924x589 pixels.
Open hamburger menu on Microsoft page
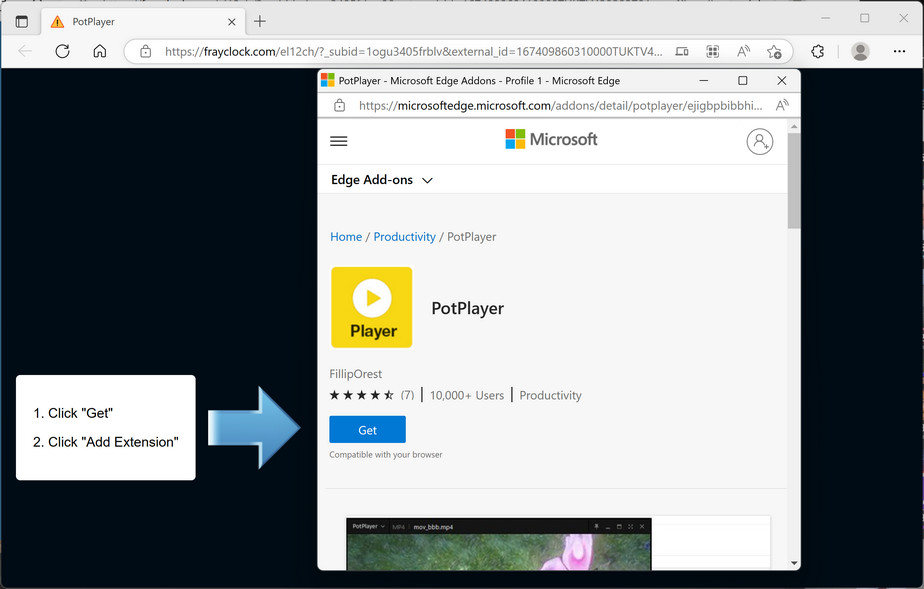pyautogui.click(x=339, y=141)
